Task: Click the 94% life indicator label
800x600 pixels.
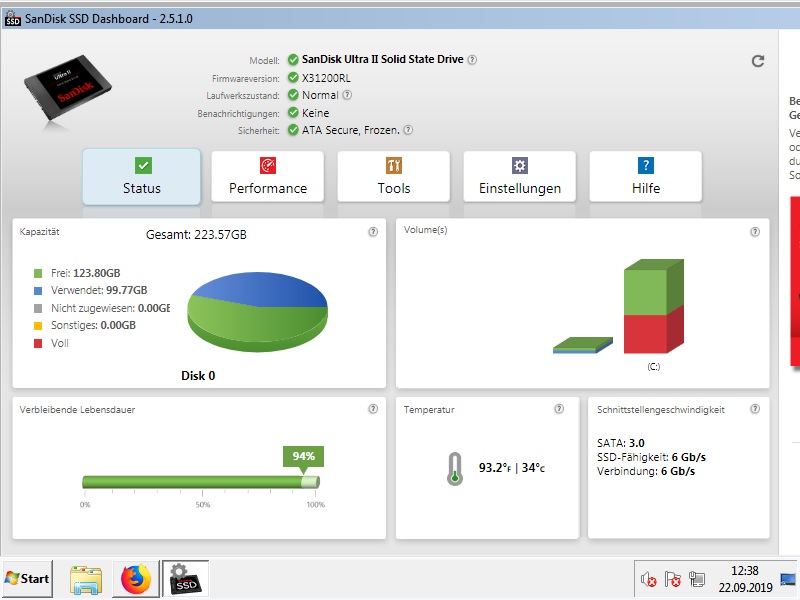Action: 304,456
